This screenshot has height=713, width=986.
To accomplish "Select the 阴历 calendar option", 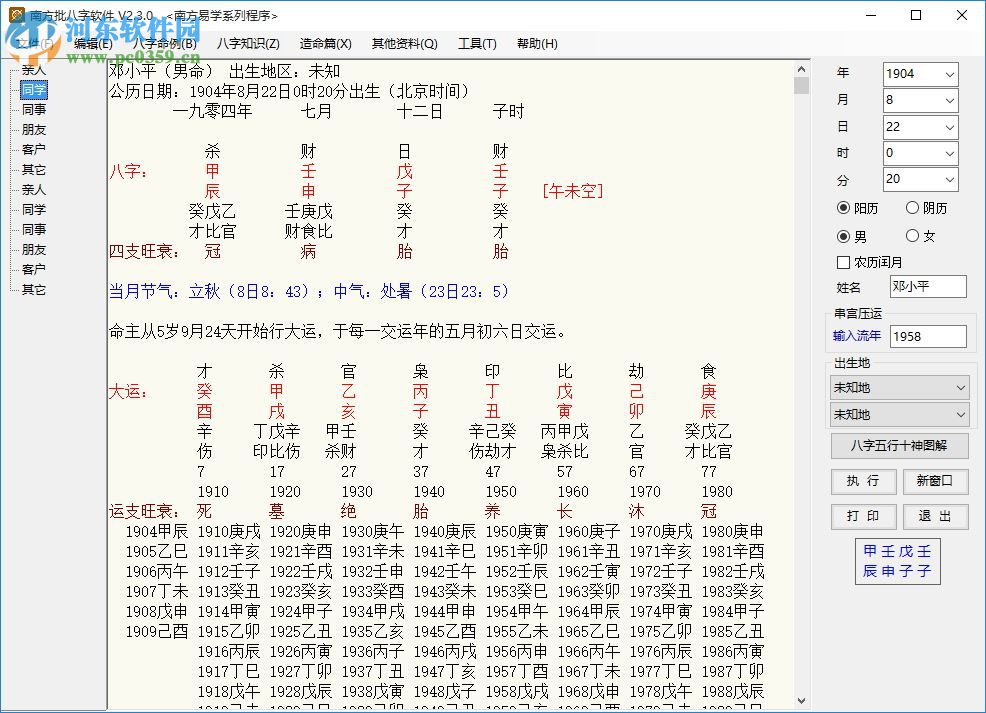I will [x=912, y=207].
